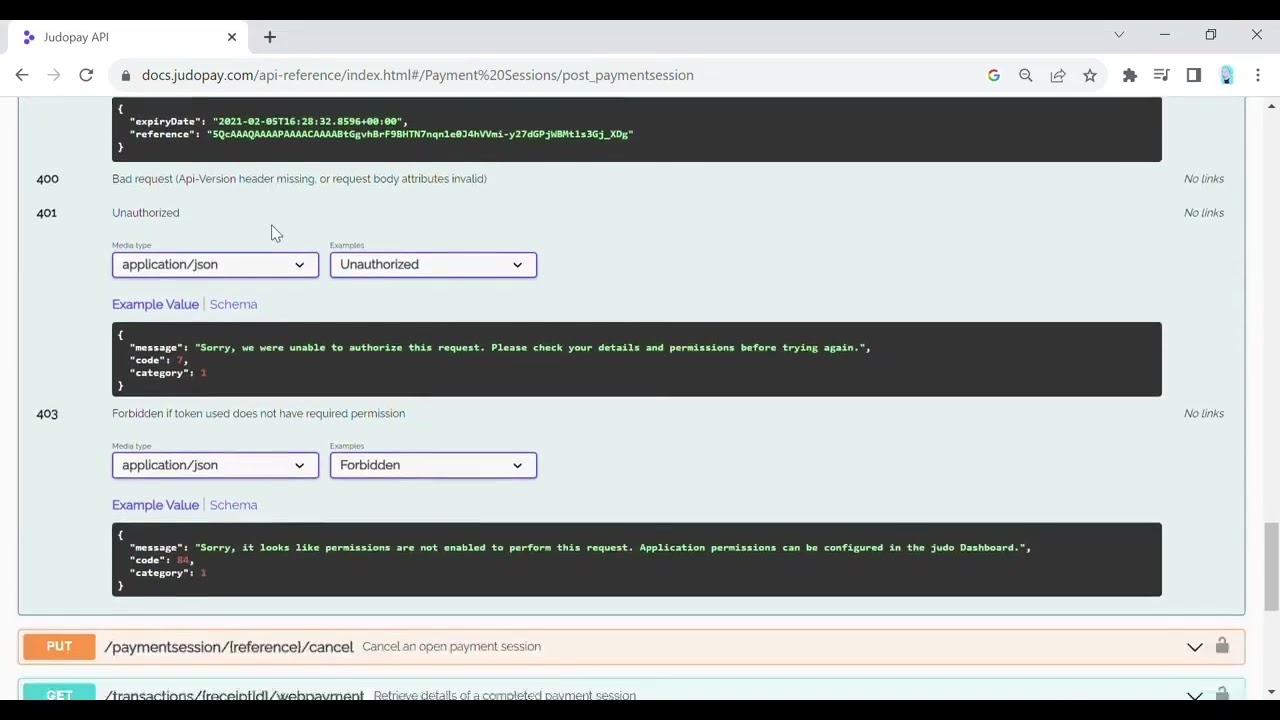Toggle the browser side panel
Viewport: 1280px width, 720px height.
coord(1193,75)
